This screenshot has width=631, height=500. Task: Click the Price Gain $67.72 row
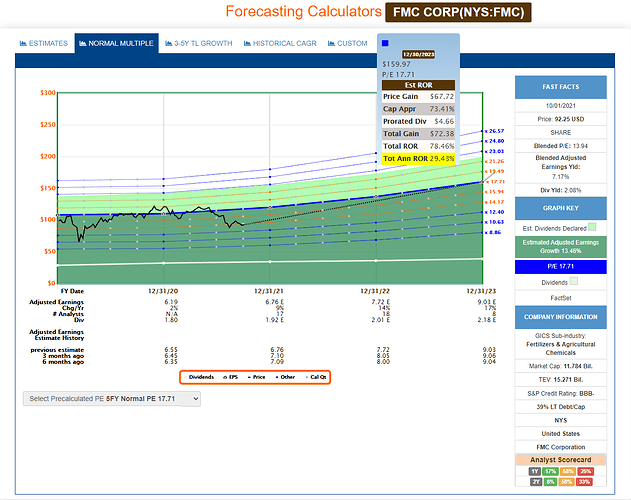coord(419,97)
